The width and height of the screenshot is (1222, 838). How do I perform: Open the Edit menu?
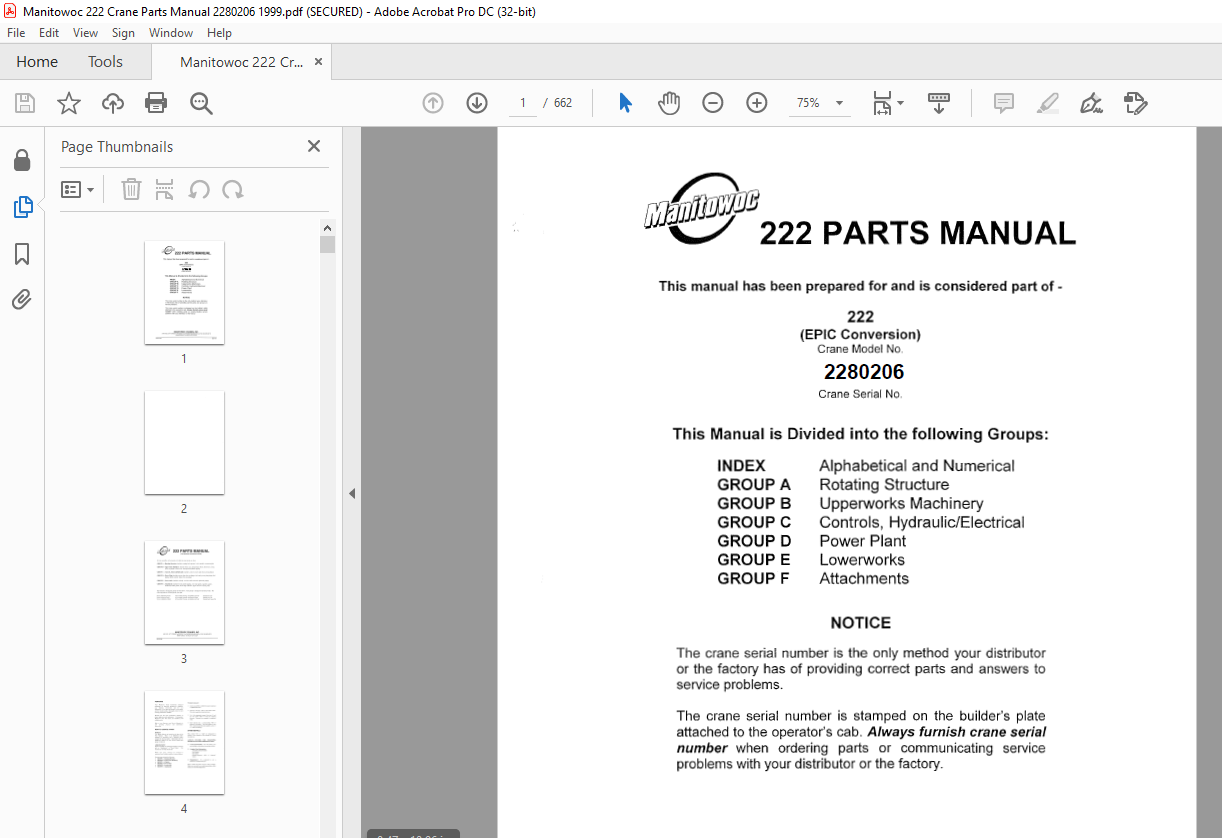49,33
